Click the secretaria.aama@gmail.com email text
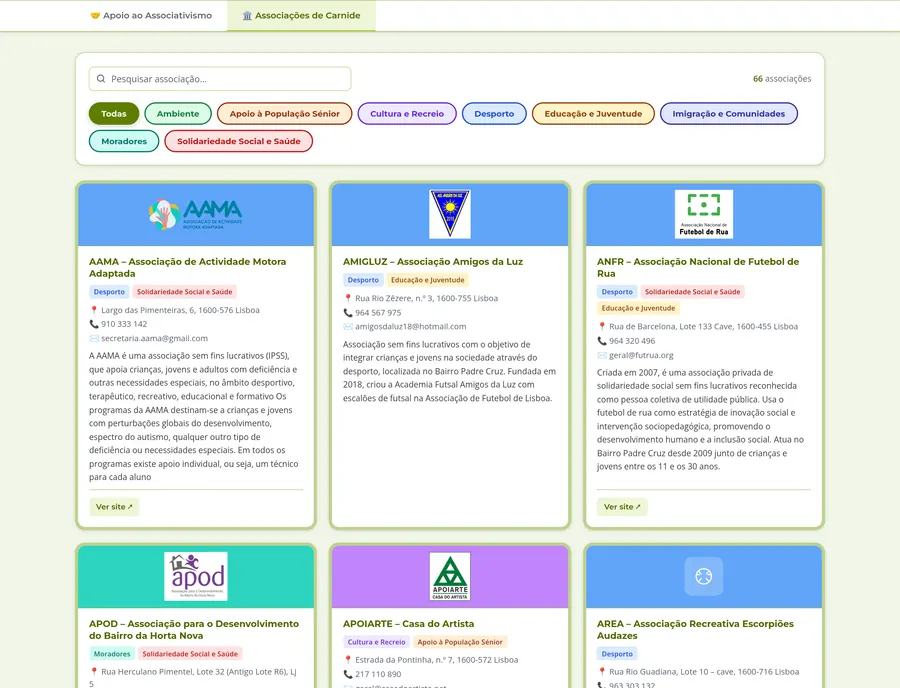Screen dimensions: 900x688 154,339
